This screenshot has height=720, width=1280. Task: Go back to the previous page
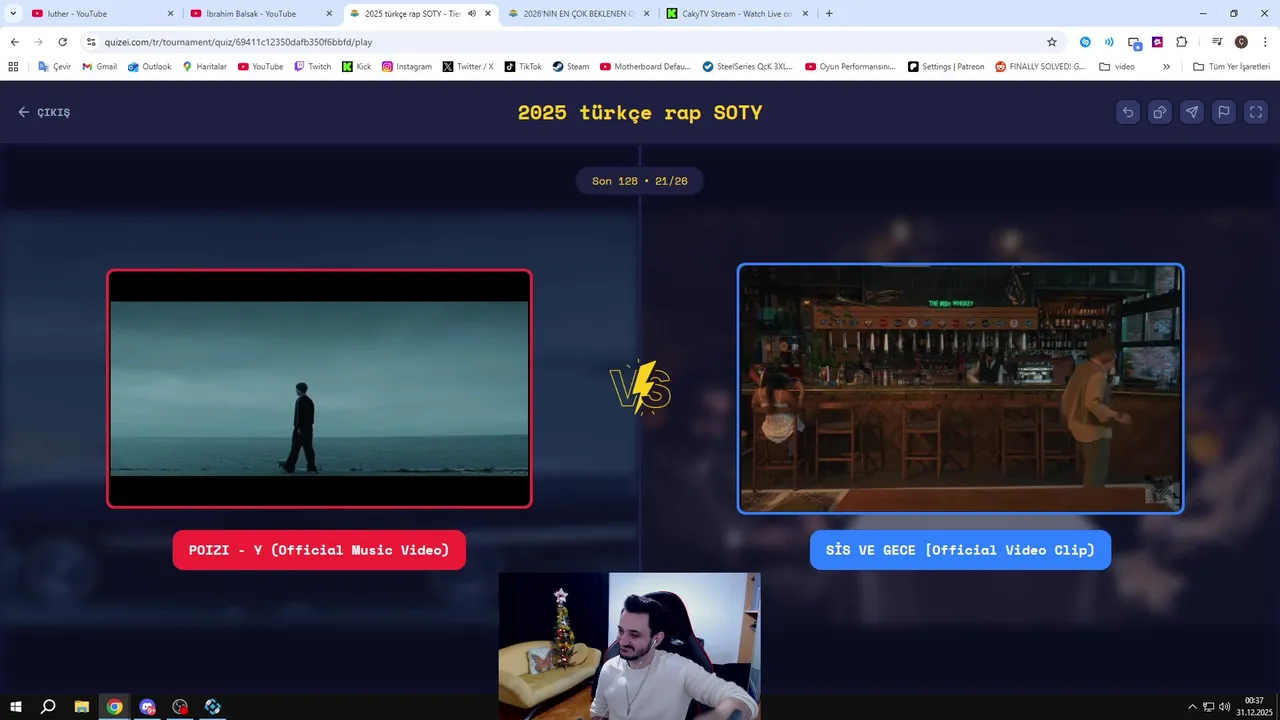14,42
